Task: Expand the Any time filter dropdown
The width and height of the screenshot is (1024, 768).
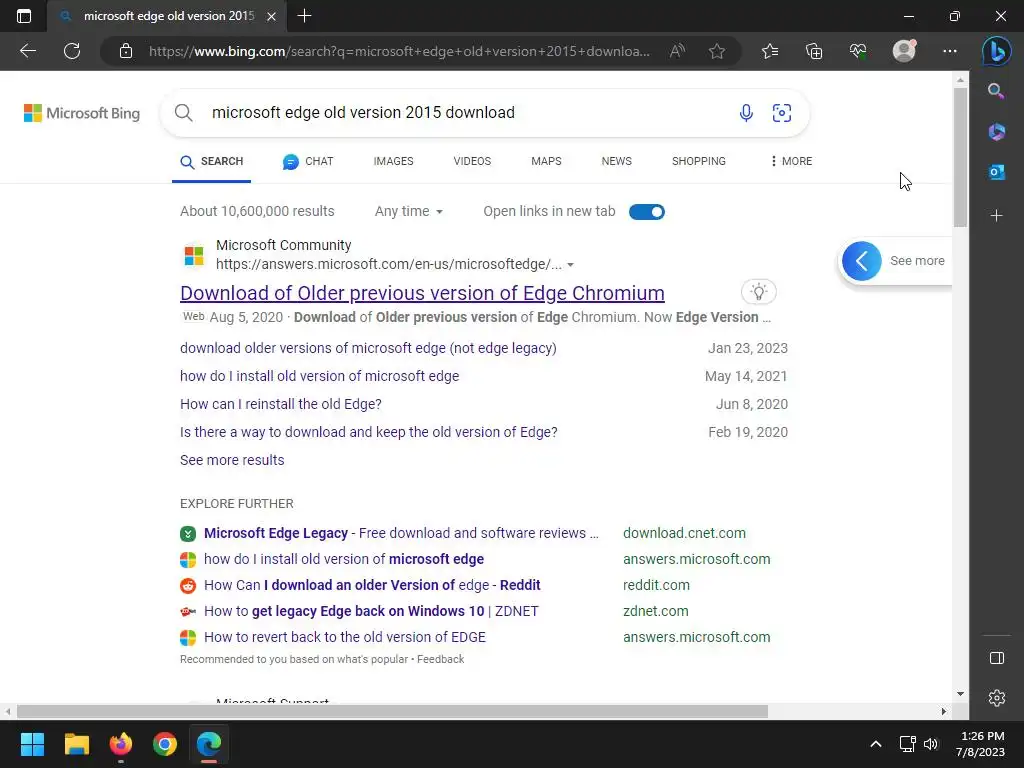Action: (x=409, y=211)
